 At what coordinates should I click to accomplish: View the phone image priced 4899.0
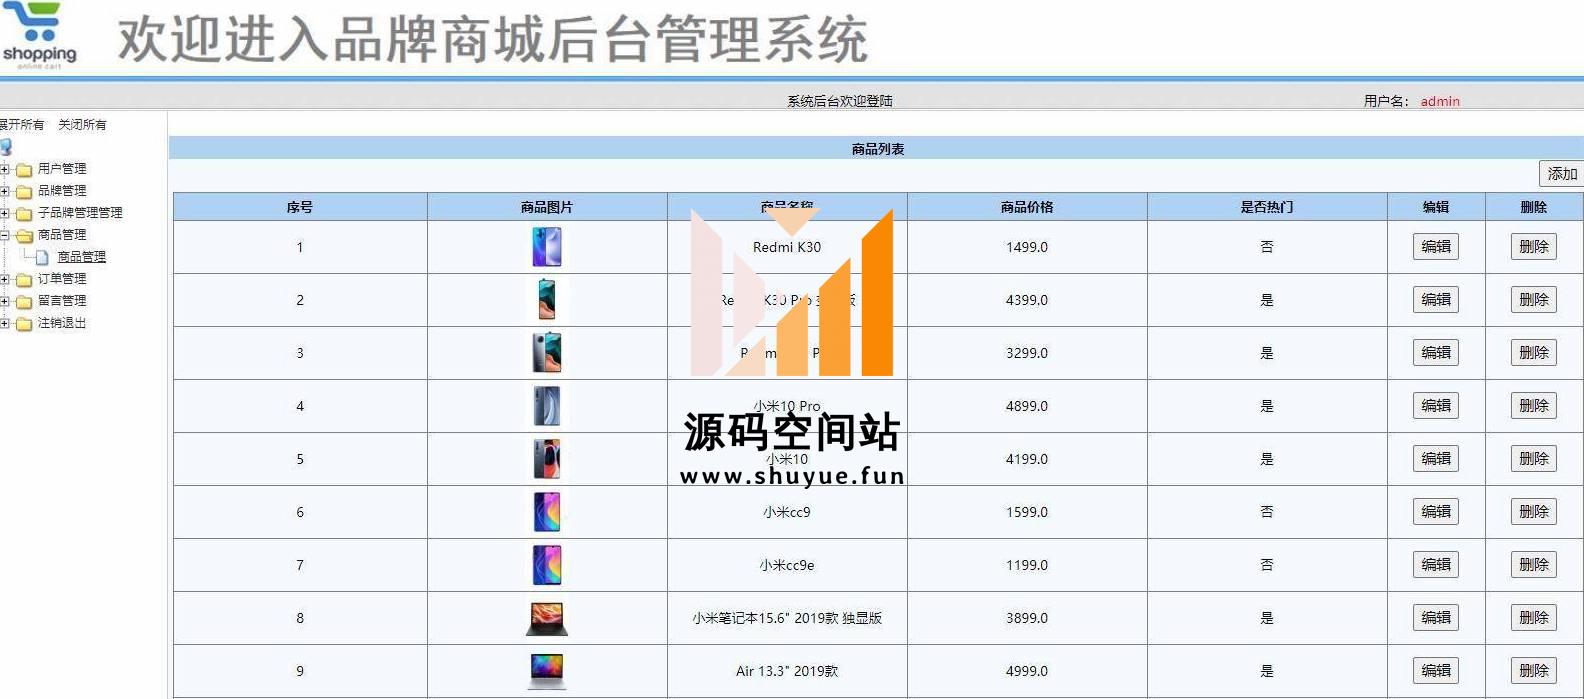547,406
